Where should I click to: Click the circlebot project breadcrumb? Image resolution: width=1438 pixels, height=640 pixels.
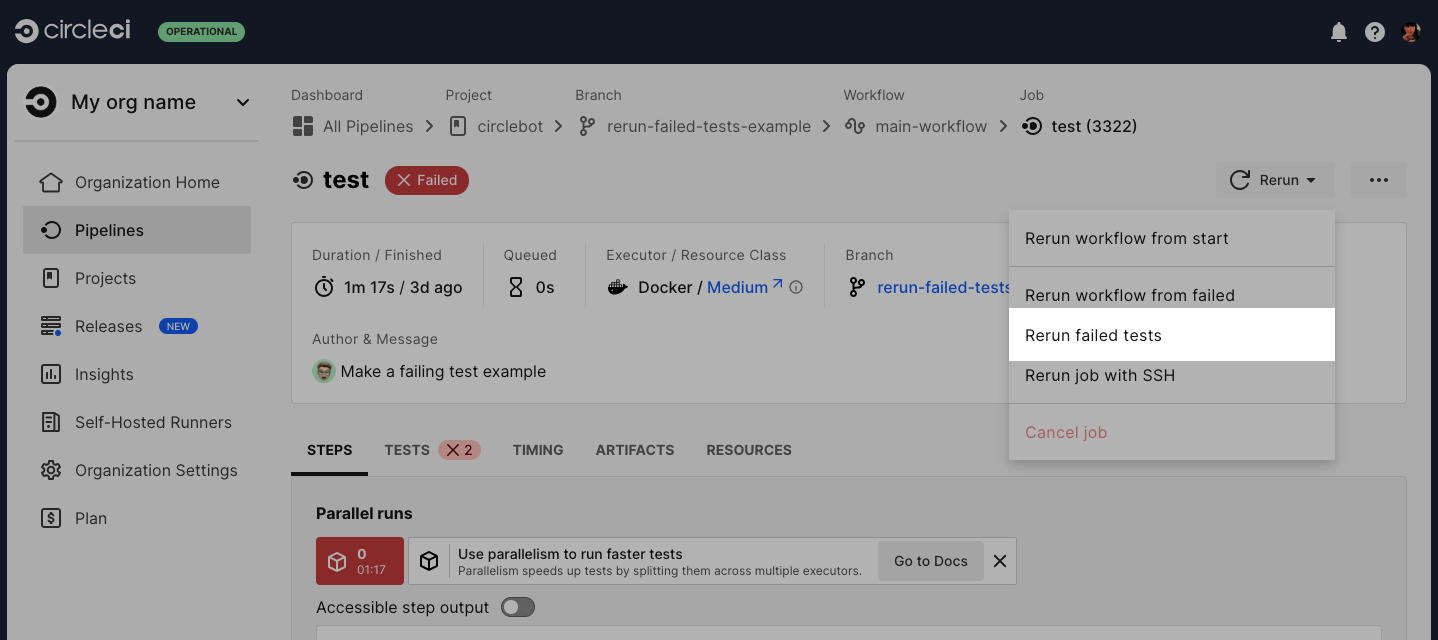coord(510,126)
